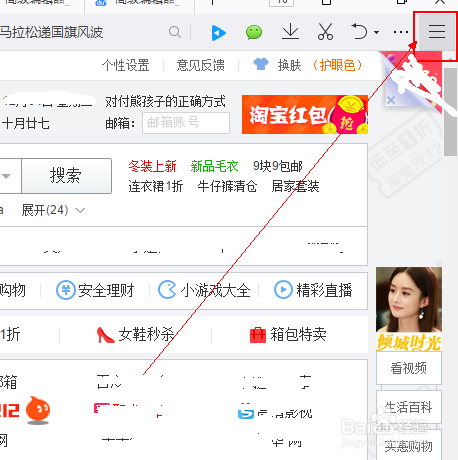
Task: Open the 倾城时光 video thumbnail
Action: tap(409, 309)
